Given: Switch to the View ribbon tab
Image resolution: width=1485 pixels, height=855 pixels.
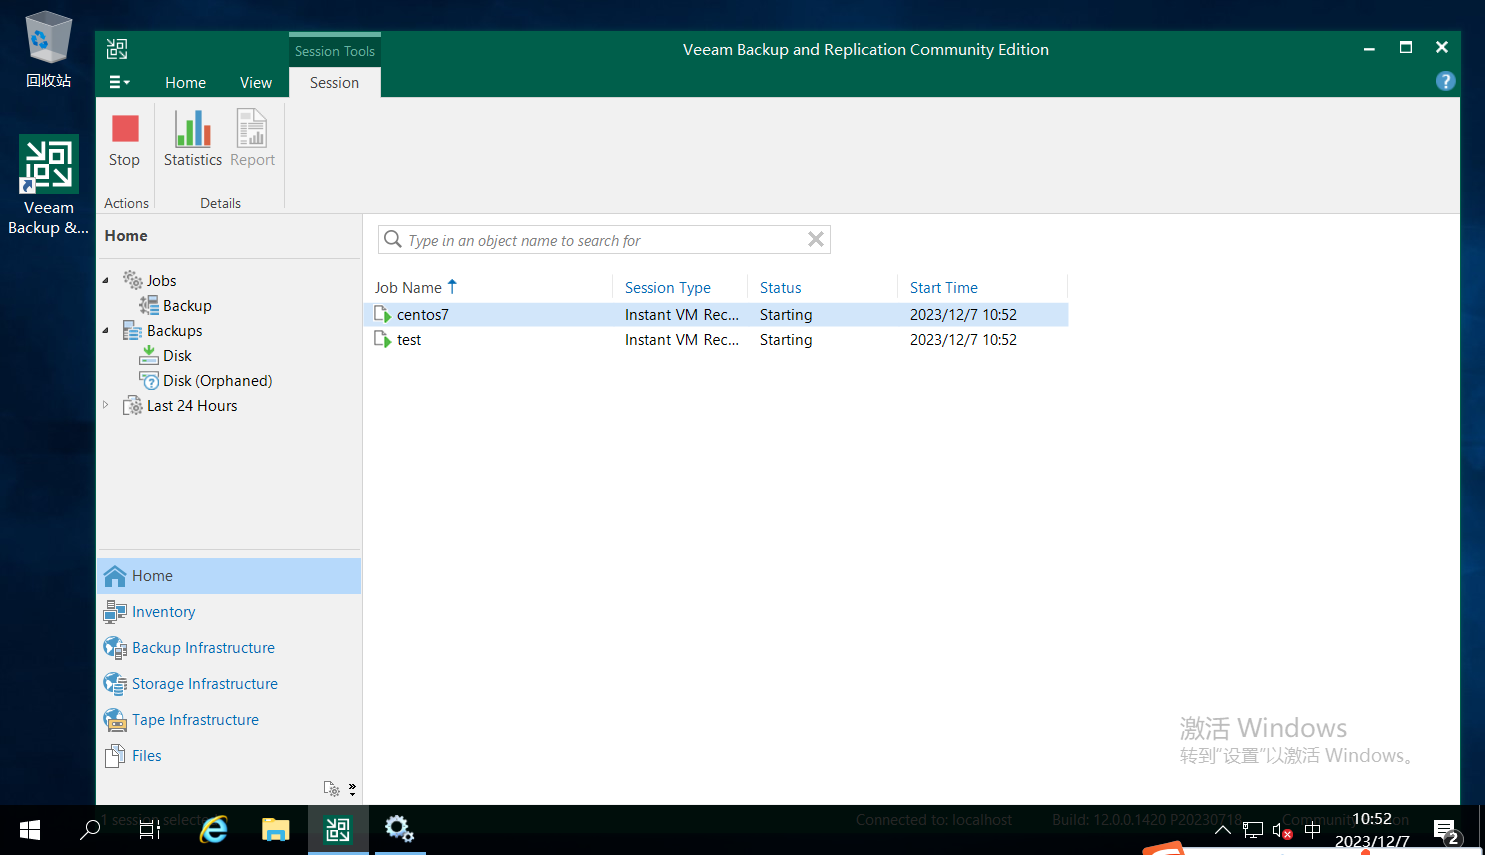Looking at the screenshot, I should [x=256, y=83].
